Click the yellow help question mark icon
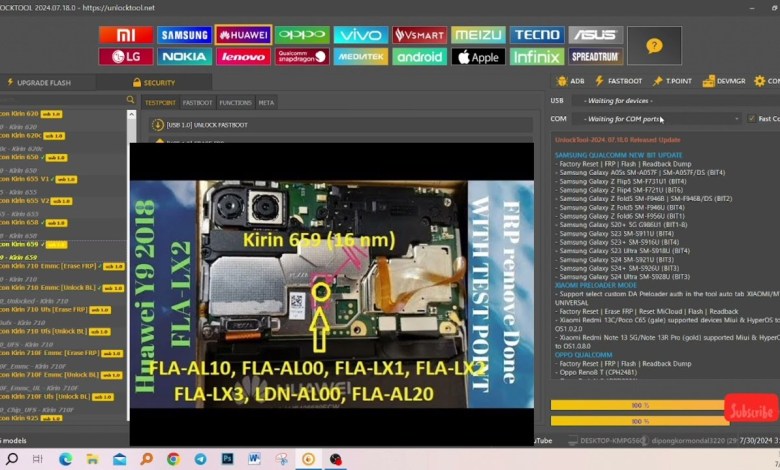Screen dimensions: 780x470 pos(654,46)
